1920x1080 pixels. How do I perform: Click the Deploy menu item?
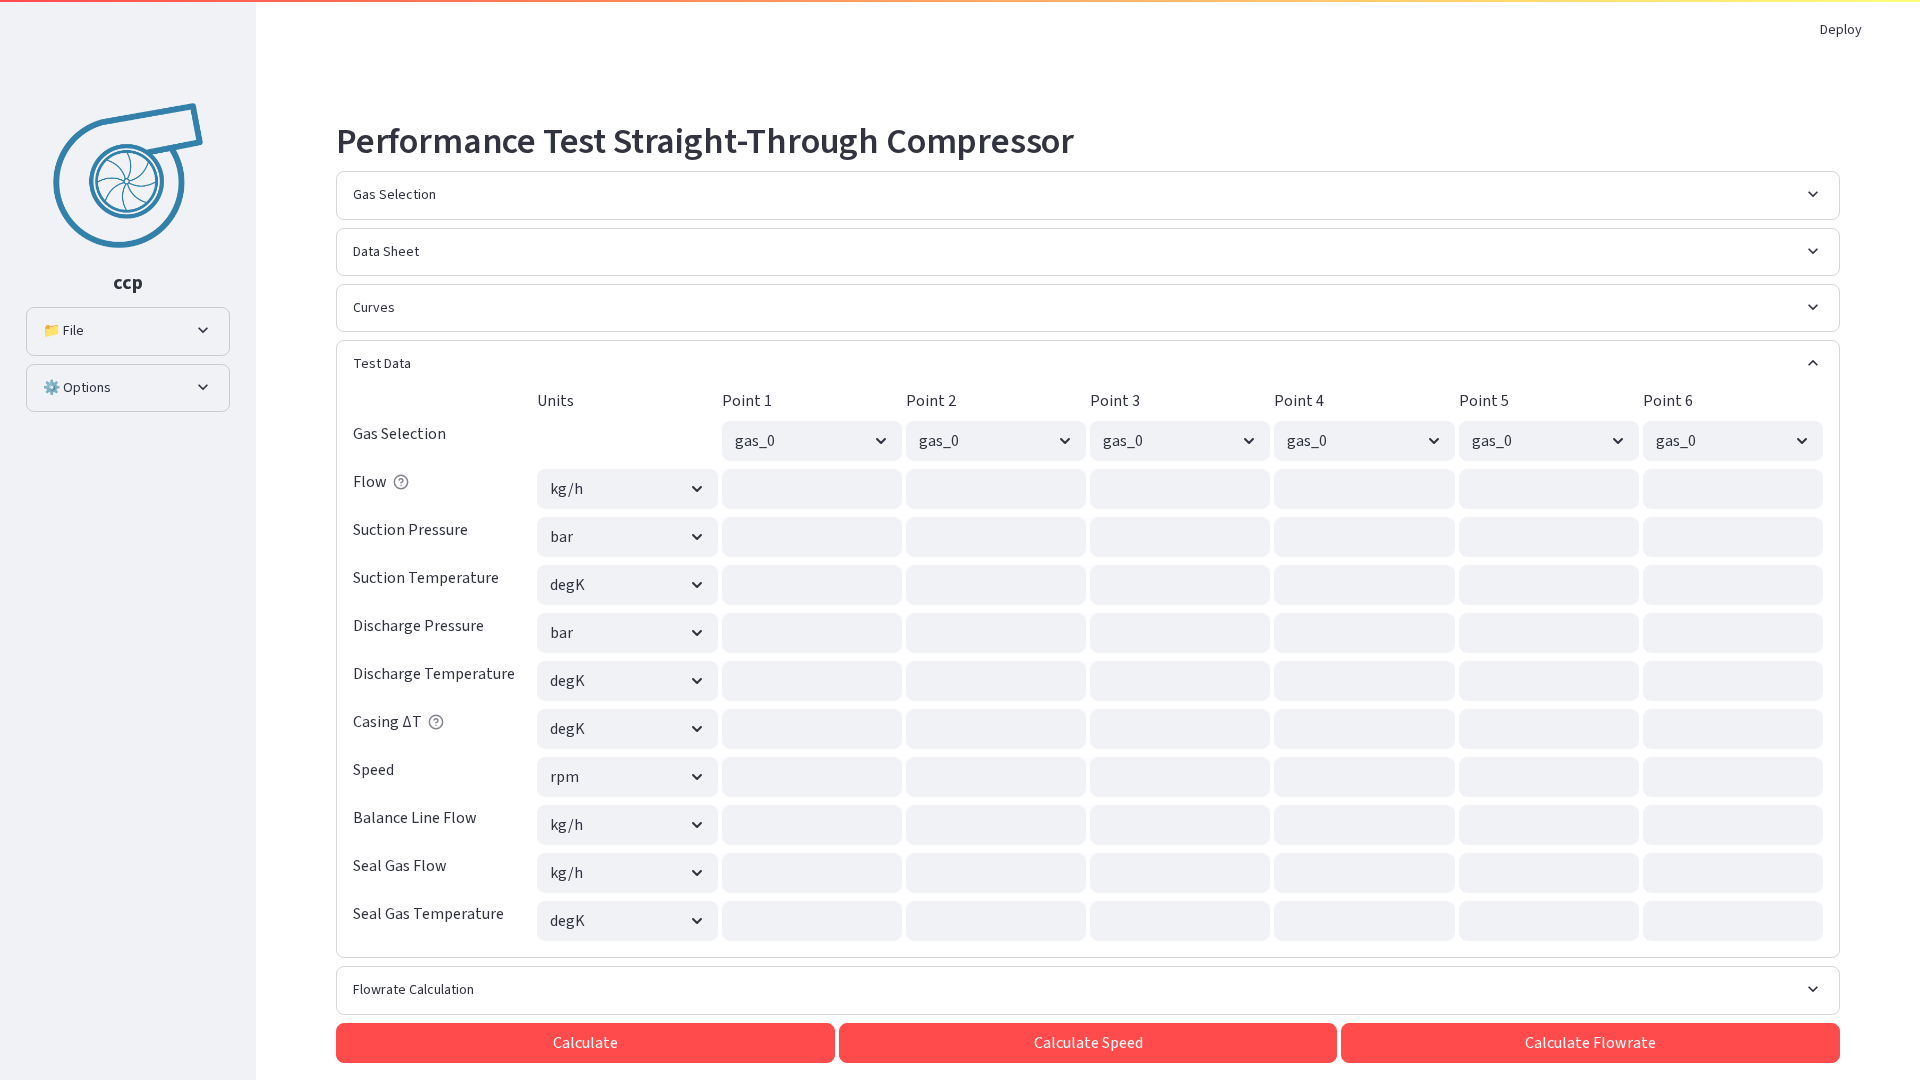(x=1840, y=30)
